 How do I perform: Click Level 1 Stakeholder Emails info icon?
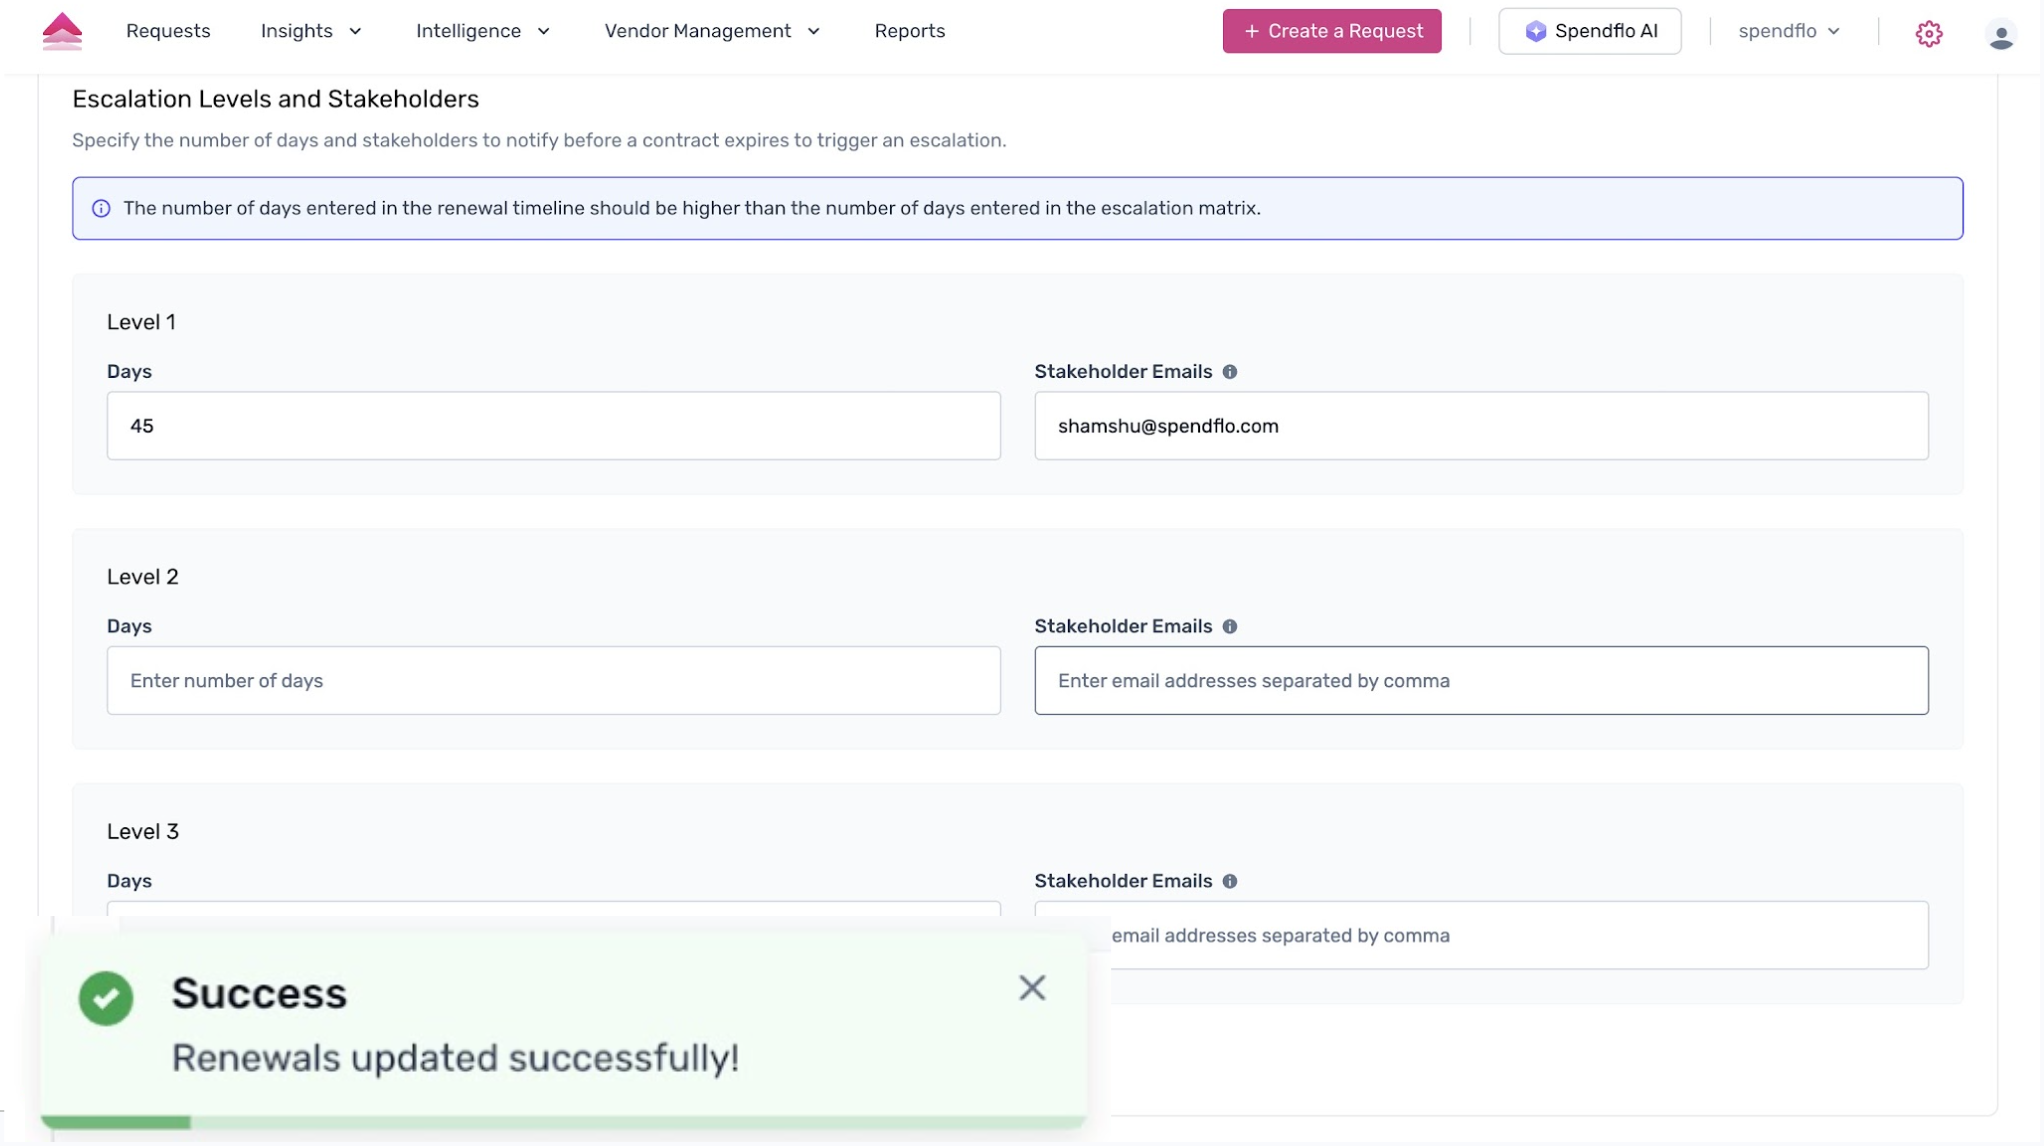[1230, 372]
